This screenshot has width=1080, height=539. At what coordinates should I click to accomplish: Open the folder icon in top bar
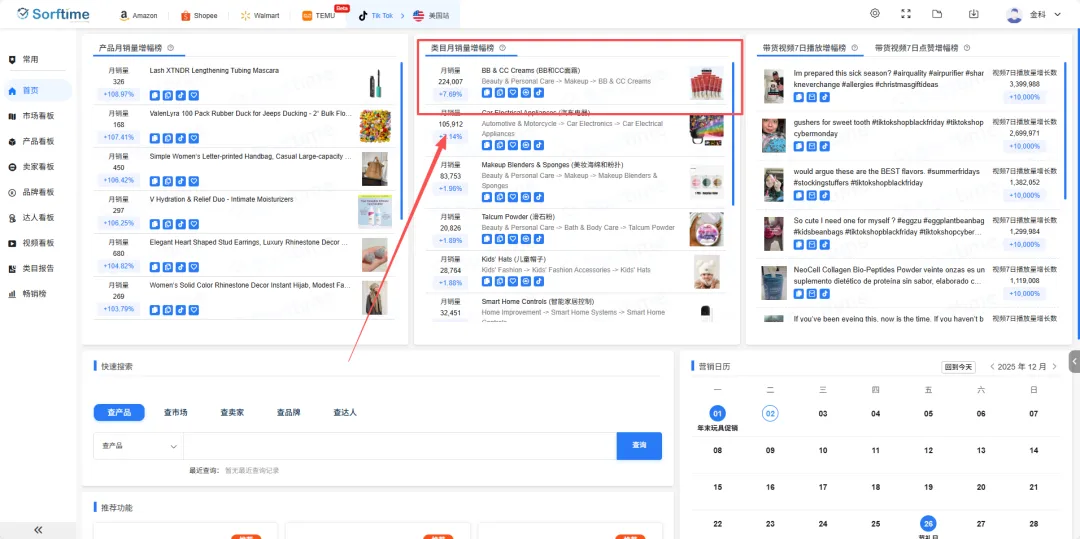pos(937,14)
